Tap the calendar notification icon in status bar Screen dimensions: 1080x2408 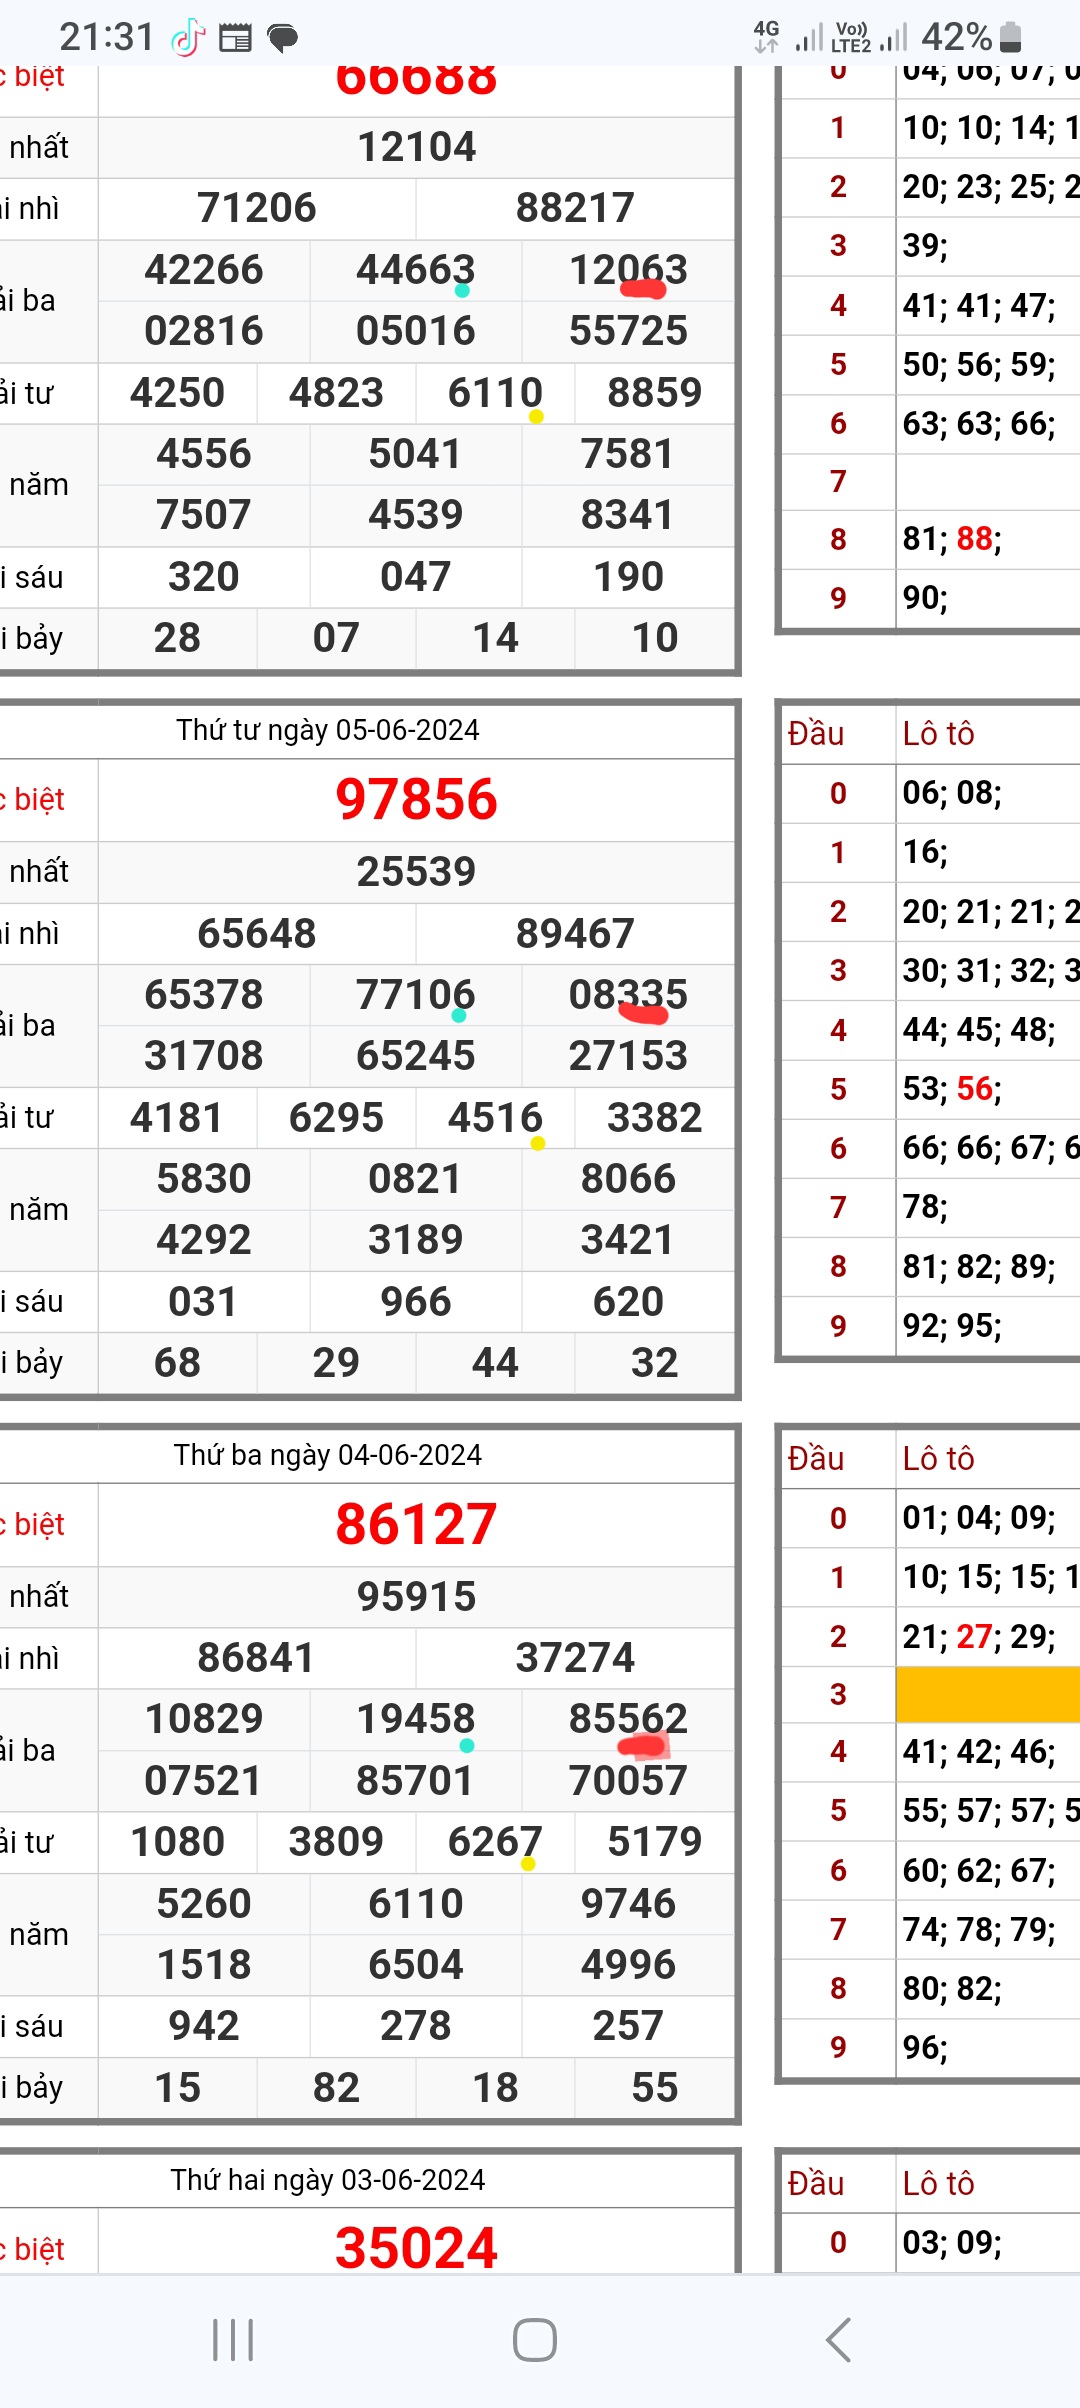point(235,39)
